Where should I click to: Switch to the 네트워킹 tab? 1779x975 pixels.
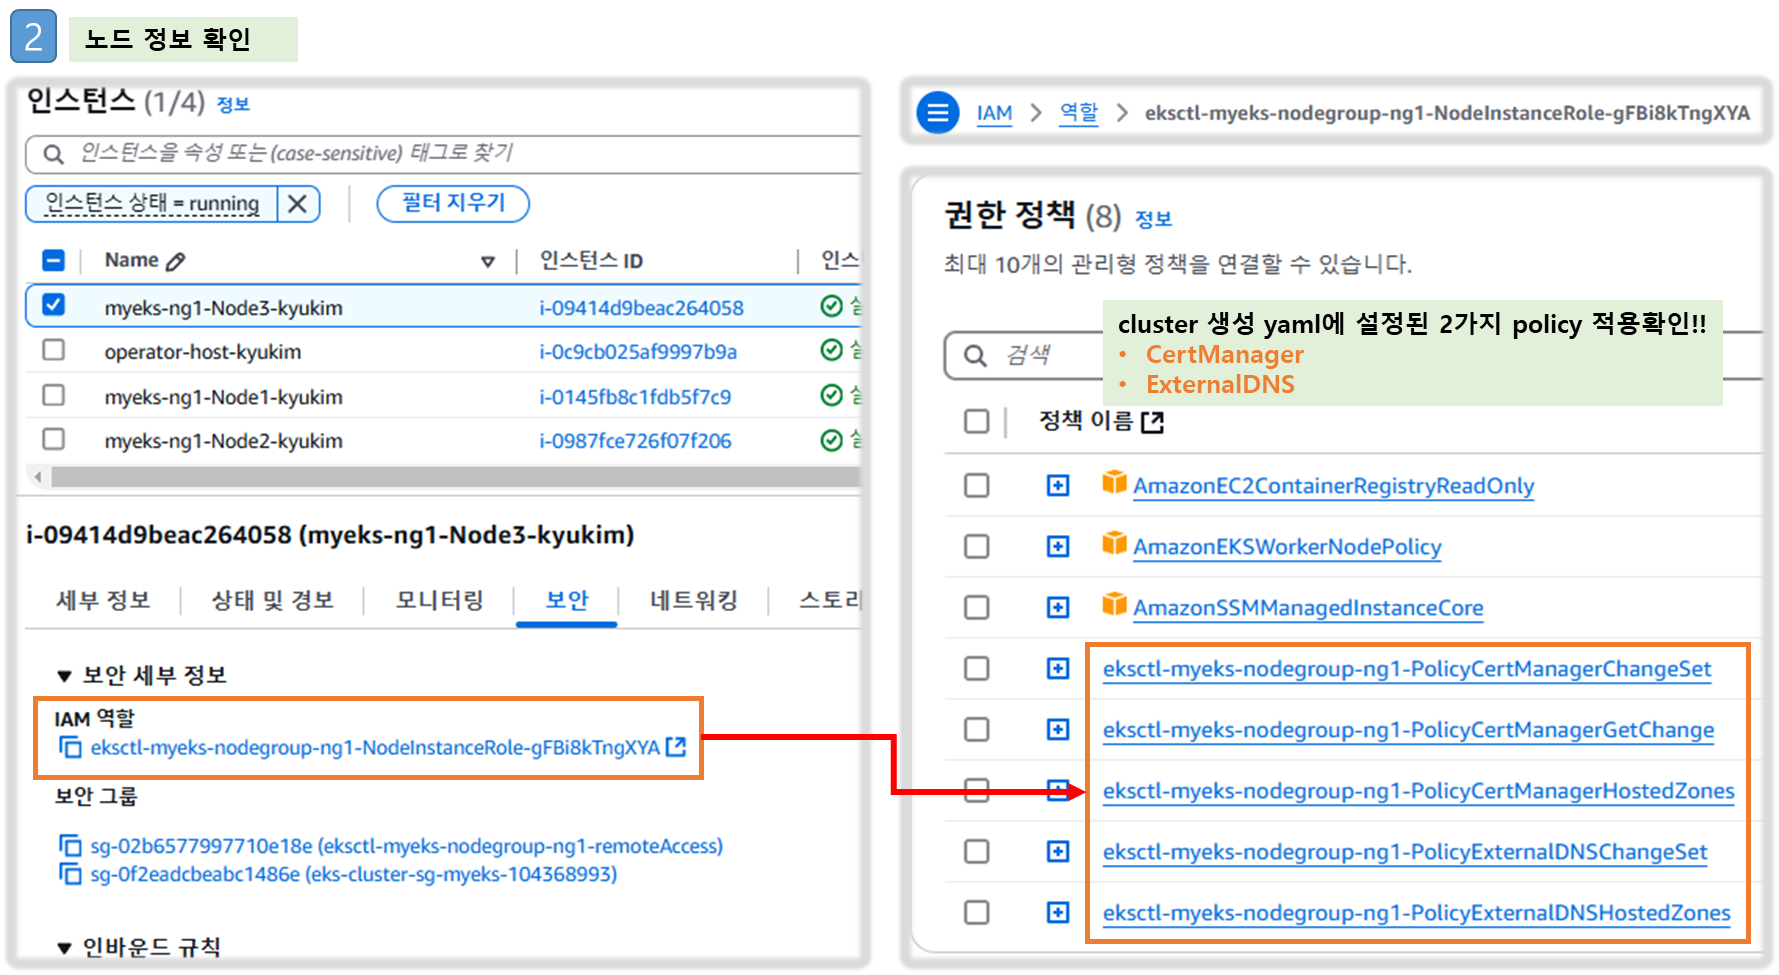[x=694, y=600]
